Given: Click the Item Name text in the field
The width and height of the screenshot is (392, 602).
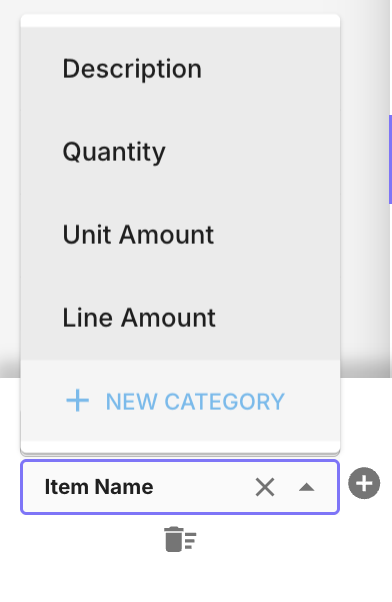Looking at the screenshot, I should tap(99, 487).
